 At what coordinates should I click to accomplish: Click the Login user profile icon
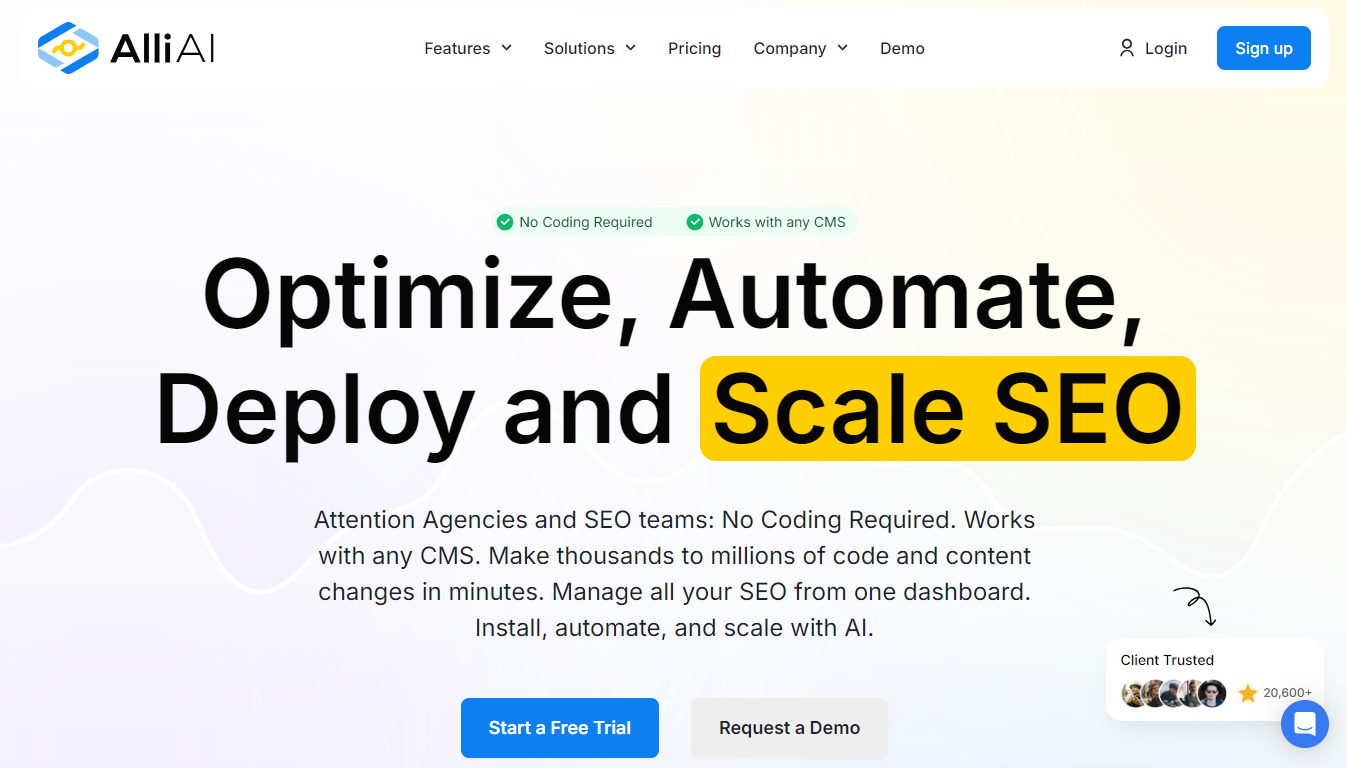[x=1127, y=48]
